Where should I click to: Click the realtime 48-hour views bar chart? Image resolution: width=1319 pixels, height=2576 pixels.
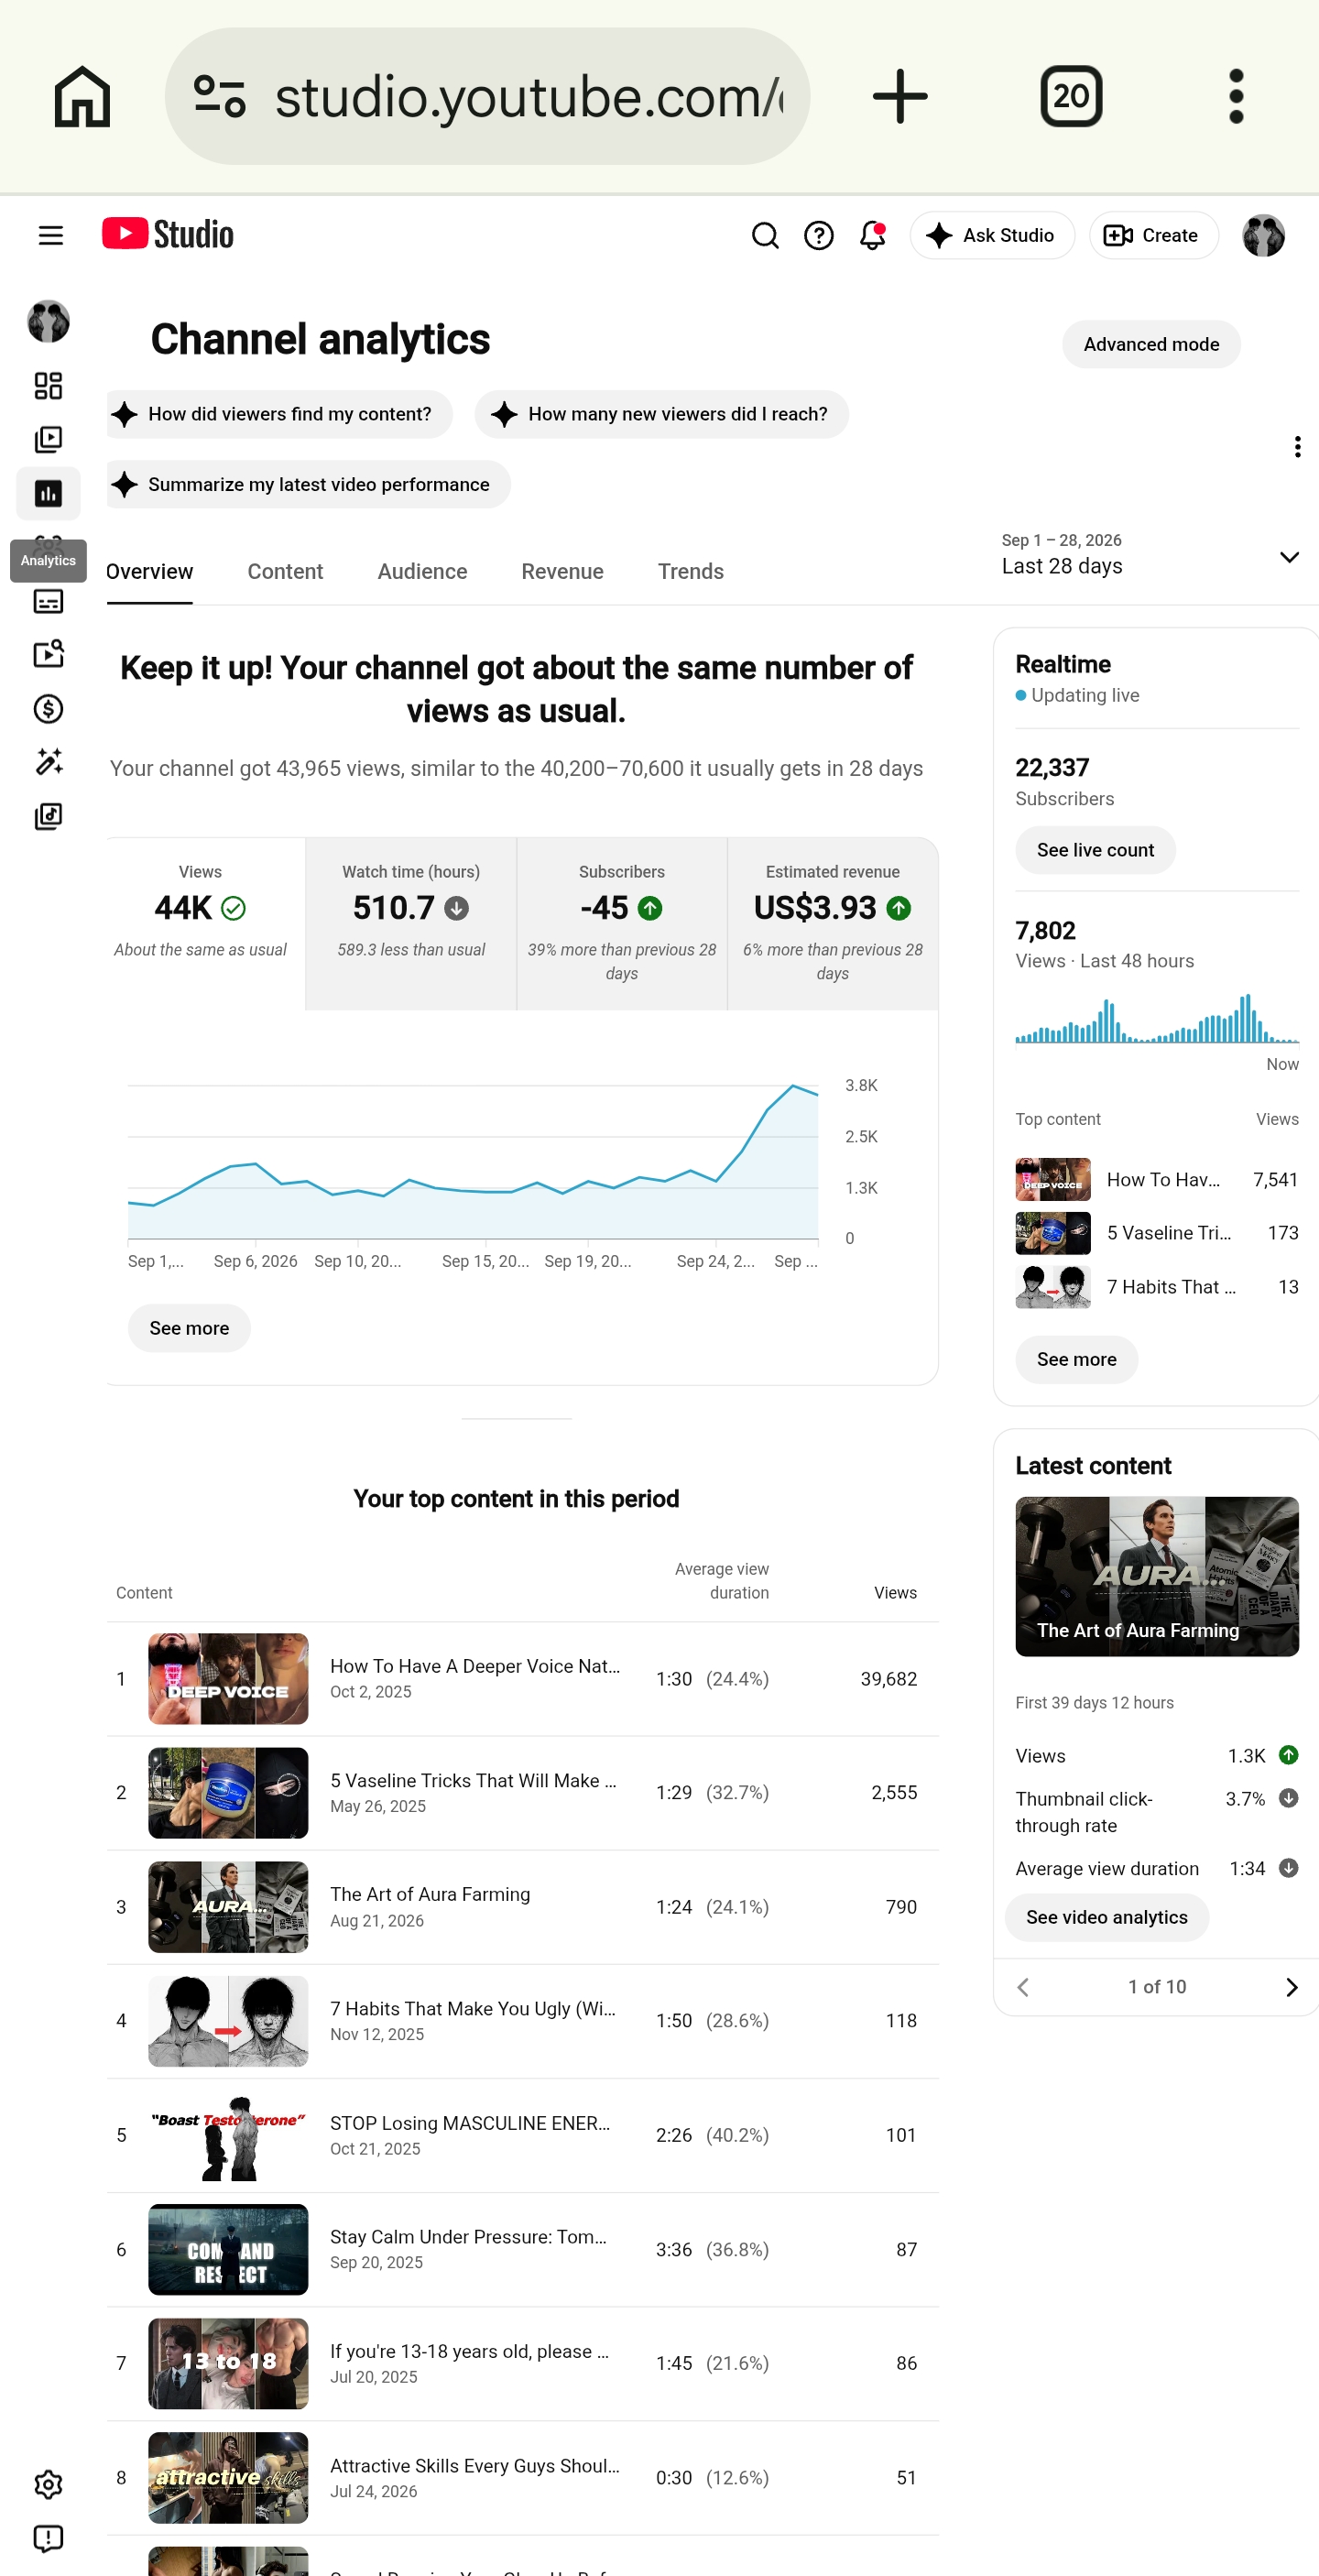pos(1157,1019)
